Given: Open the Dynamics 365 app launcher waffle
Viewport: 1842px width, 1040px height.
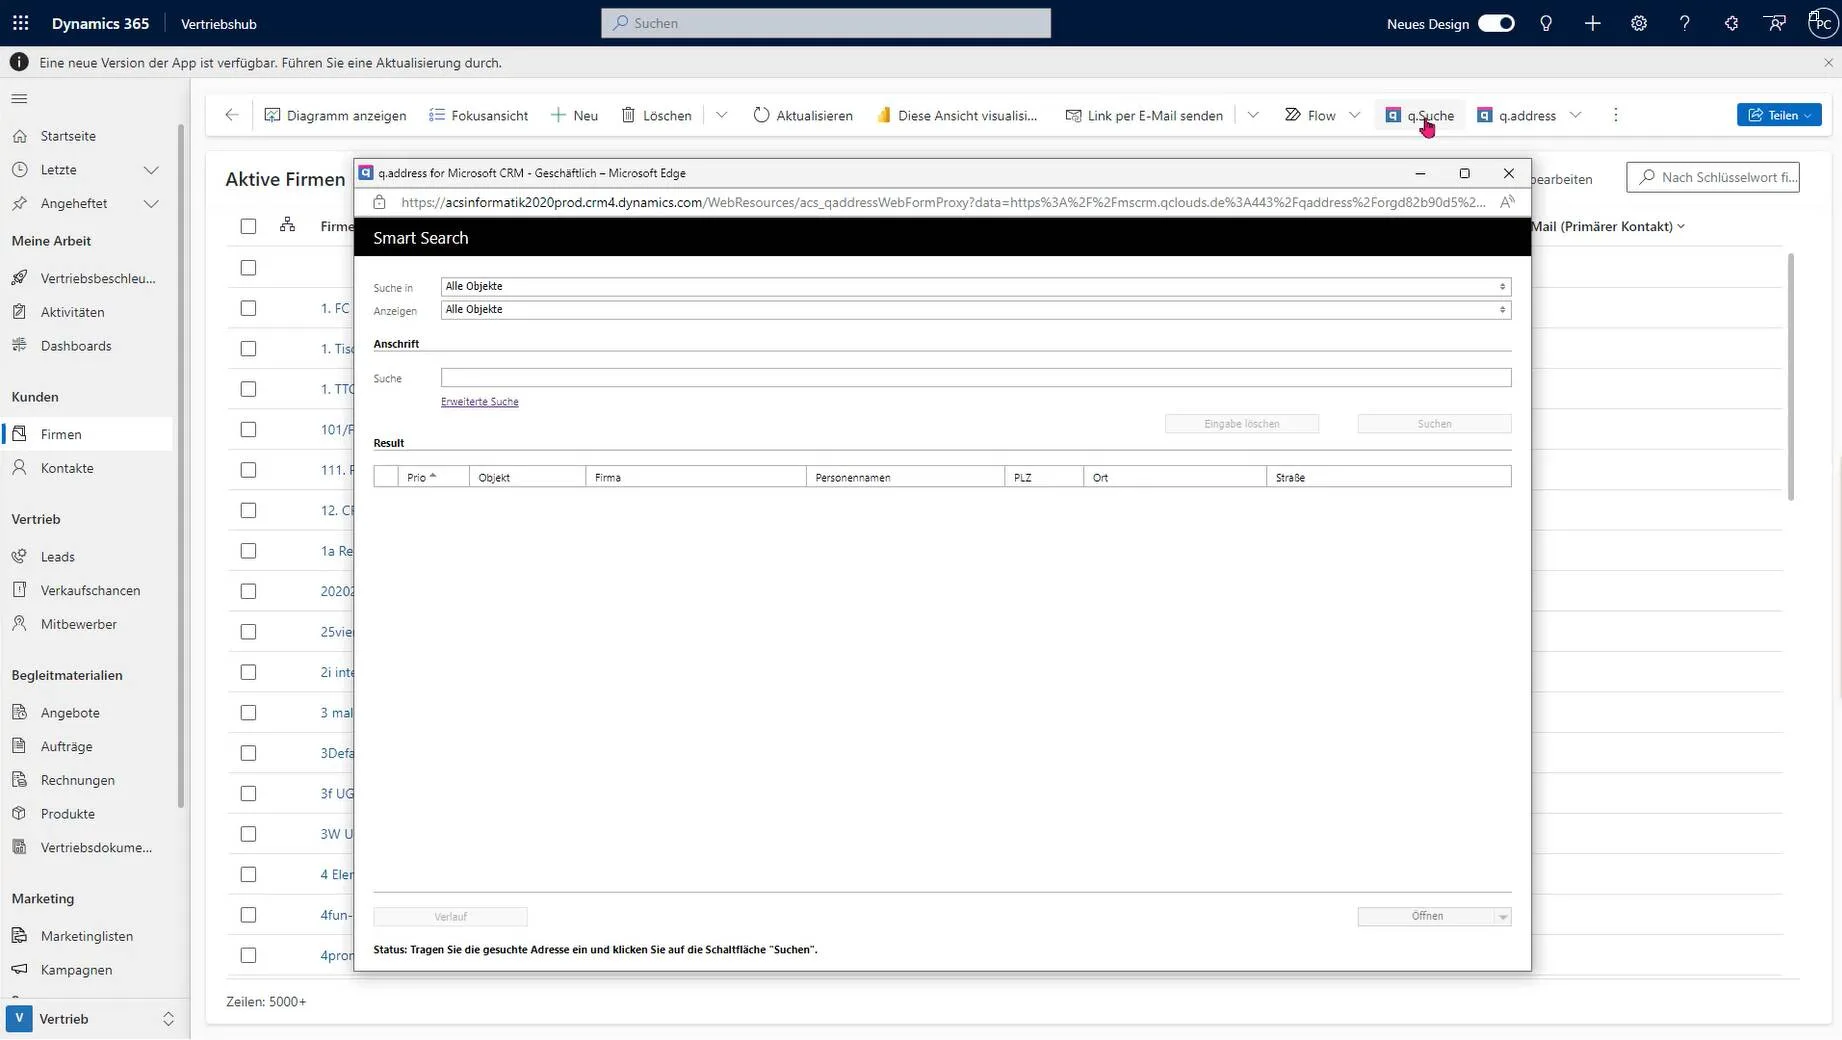Looking at the screenshot, I should click(x=20, y=23).
